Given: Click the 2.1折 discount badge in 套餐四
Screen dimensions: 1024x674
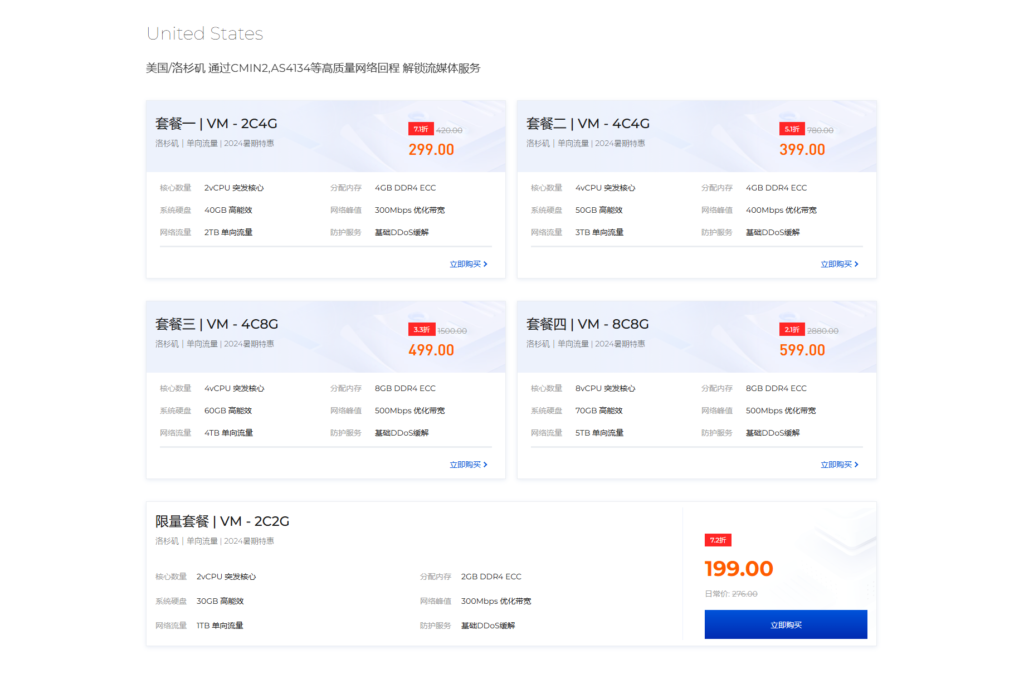Looking at the screenshot, I should pyautogui.click(x=792, y=330).
